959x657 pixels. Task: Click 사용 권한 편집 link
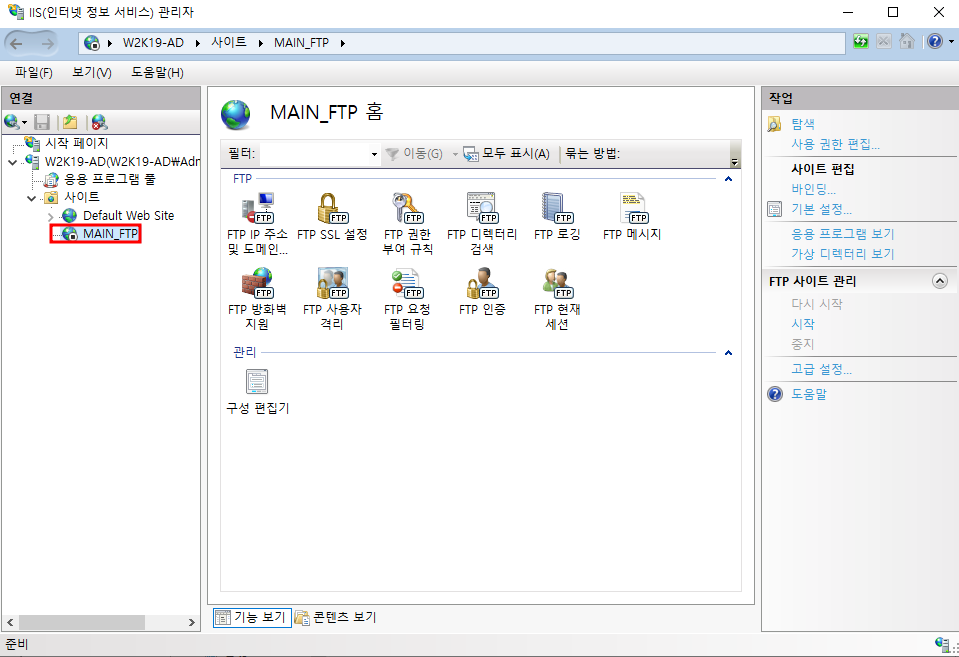835,144
